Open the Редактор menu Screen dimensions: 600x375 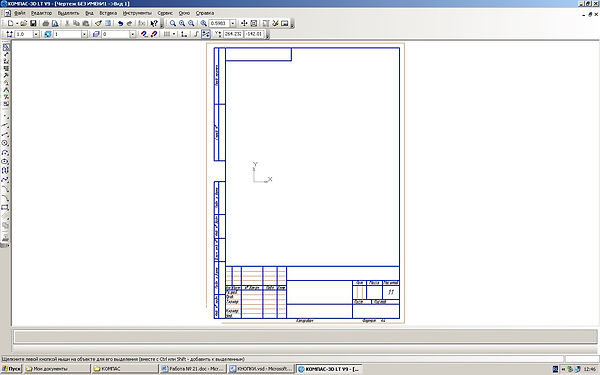pos(41,13)
